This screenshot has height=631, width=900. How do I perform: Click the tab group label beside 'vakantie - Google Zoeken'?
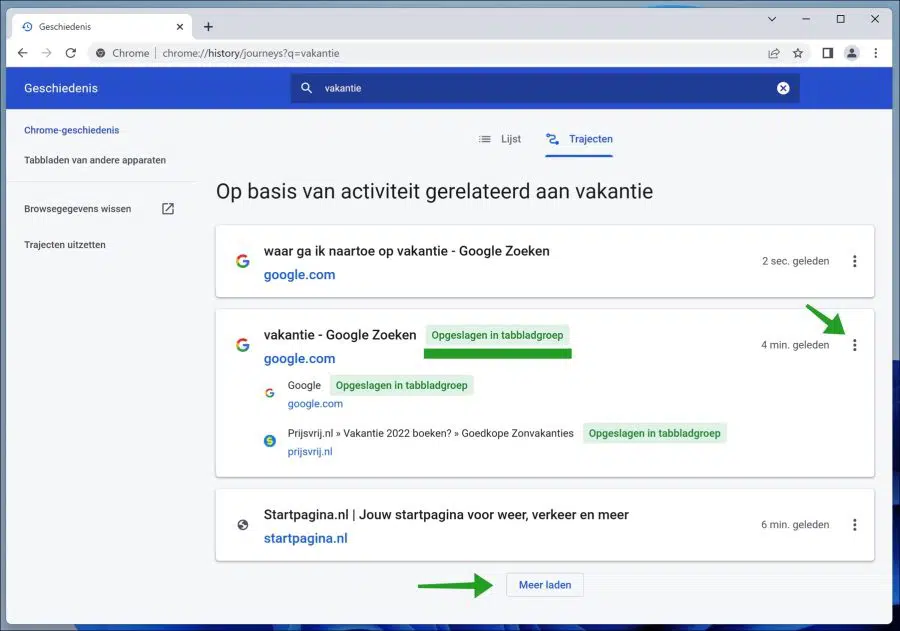pyautogui.click(x=497, y=335)
